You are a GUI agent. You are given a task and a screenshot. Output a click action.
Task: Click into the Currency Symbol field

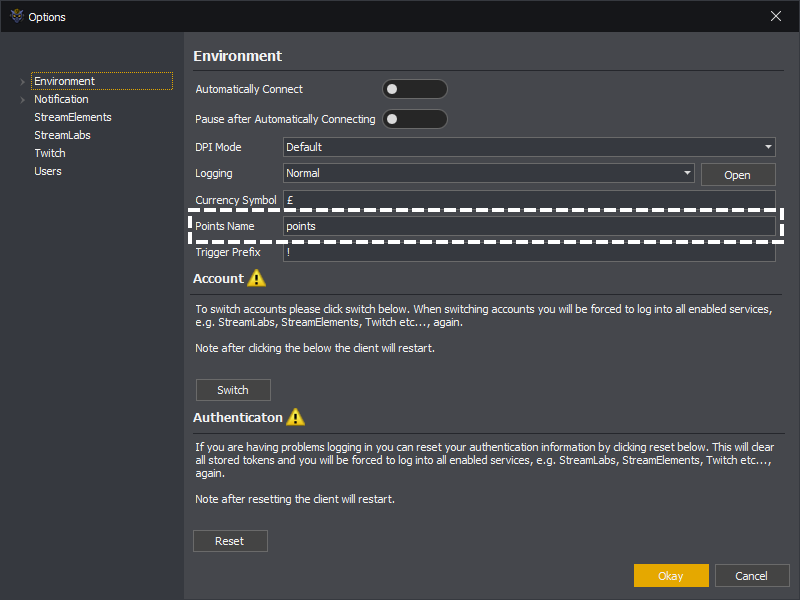coord(529,199)
